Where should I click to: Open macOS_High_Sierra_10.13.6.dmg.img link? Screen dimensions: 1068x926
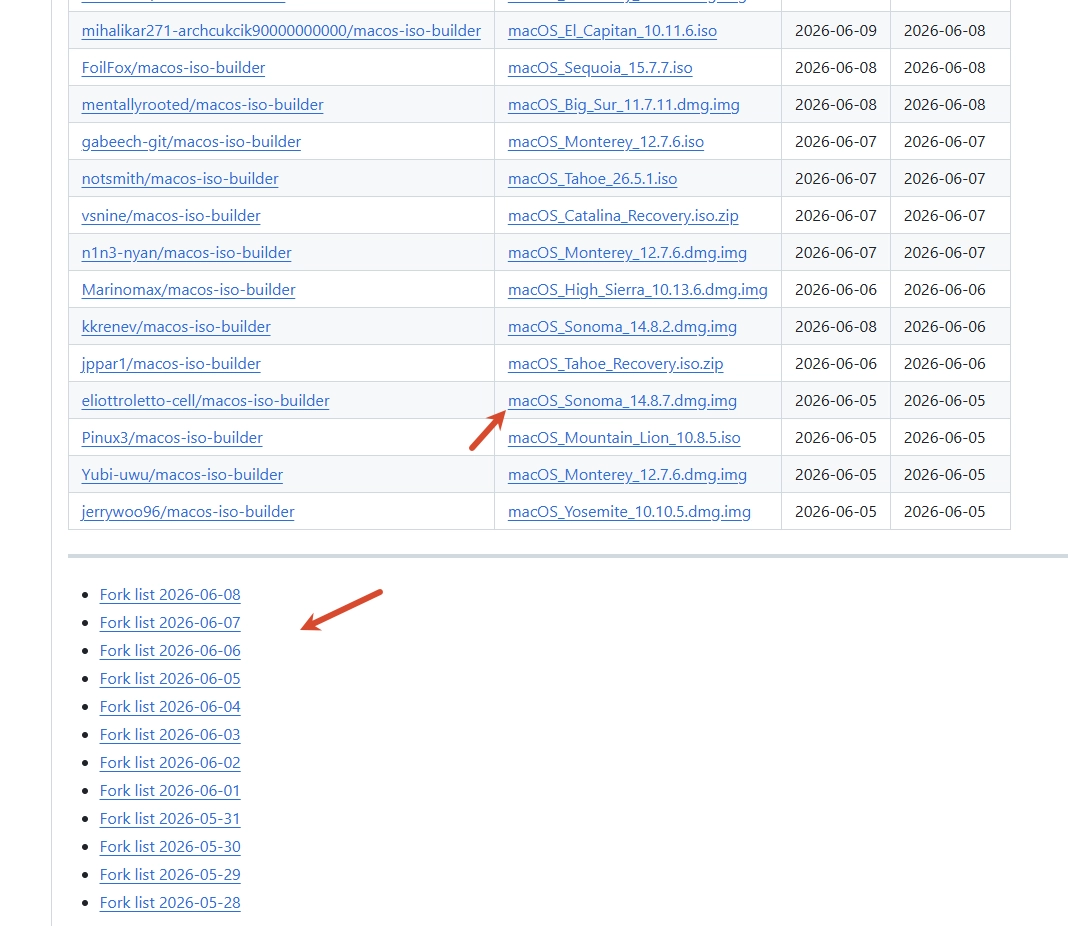coord(638,289)
